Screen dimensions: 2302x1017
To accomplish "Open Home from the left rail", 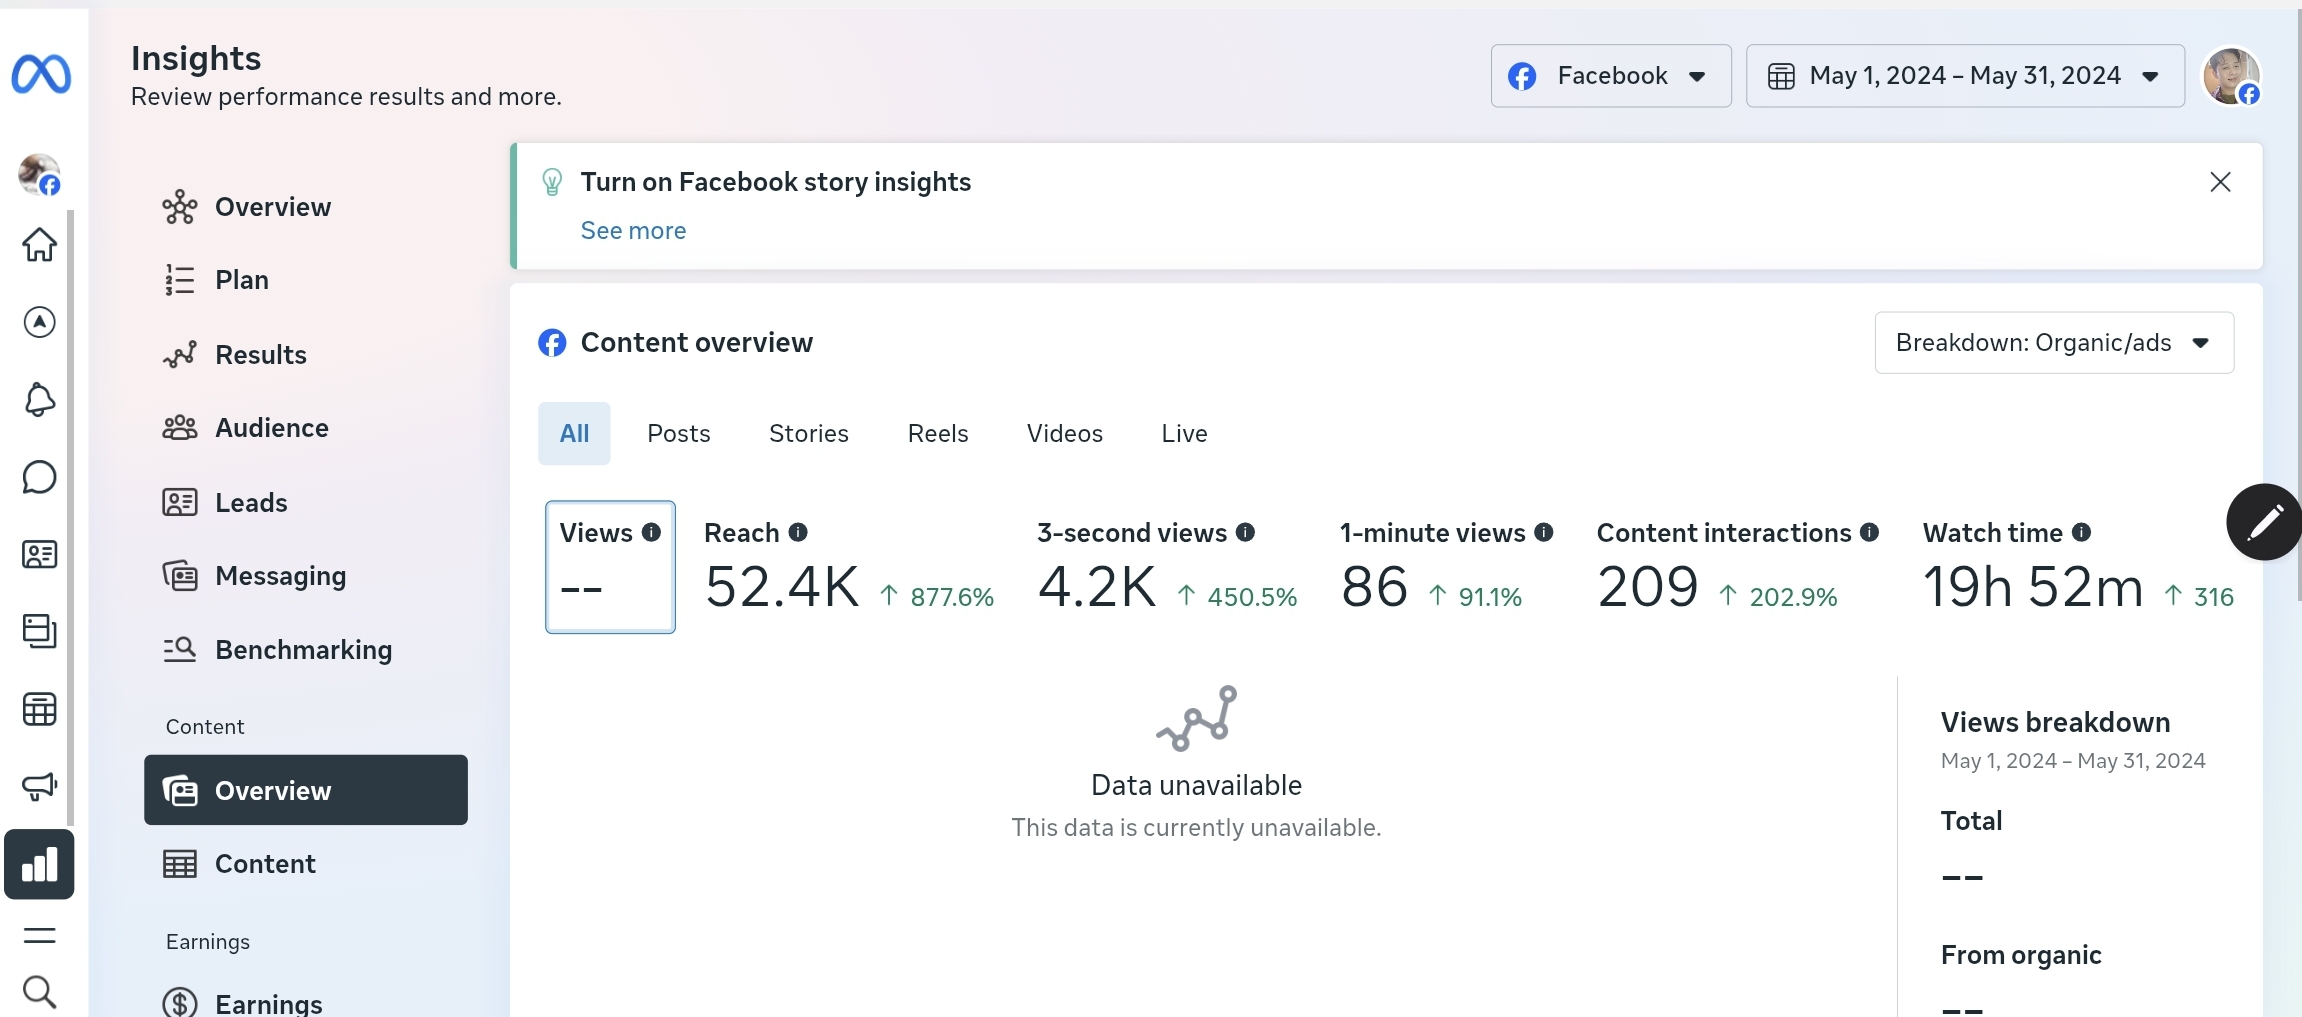I will [x=39, y=244].
